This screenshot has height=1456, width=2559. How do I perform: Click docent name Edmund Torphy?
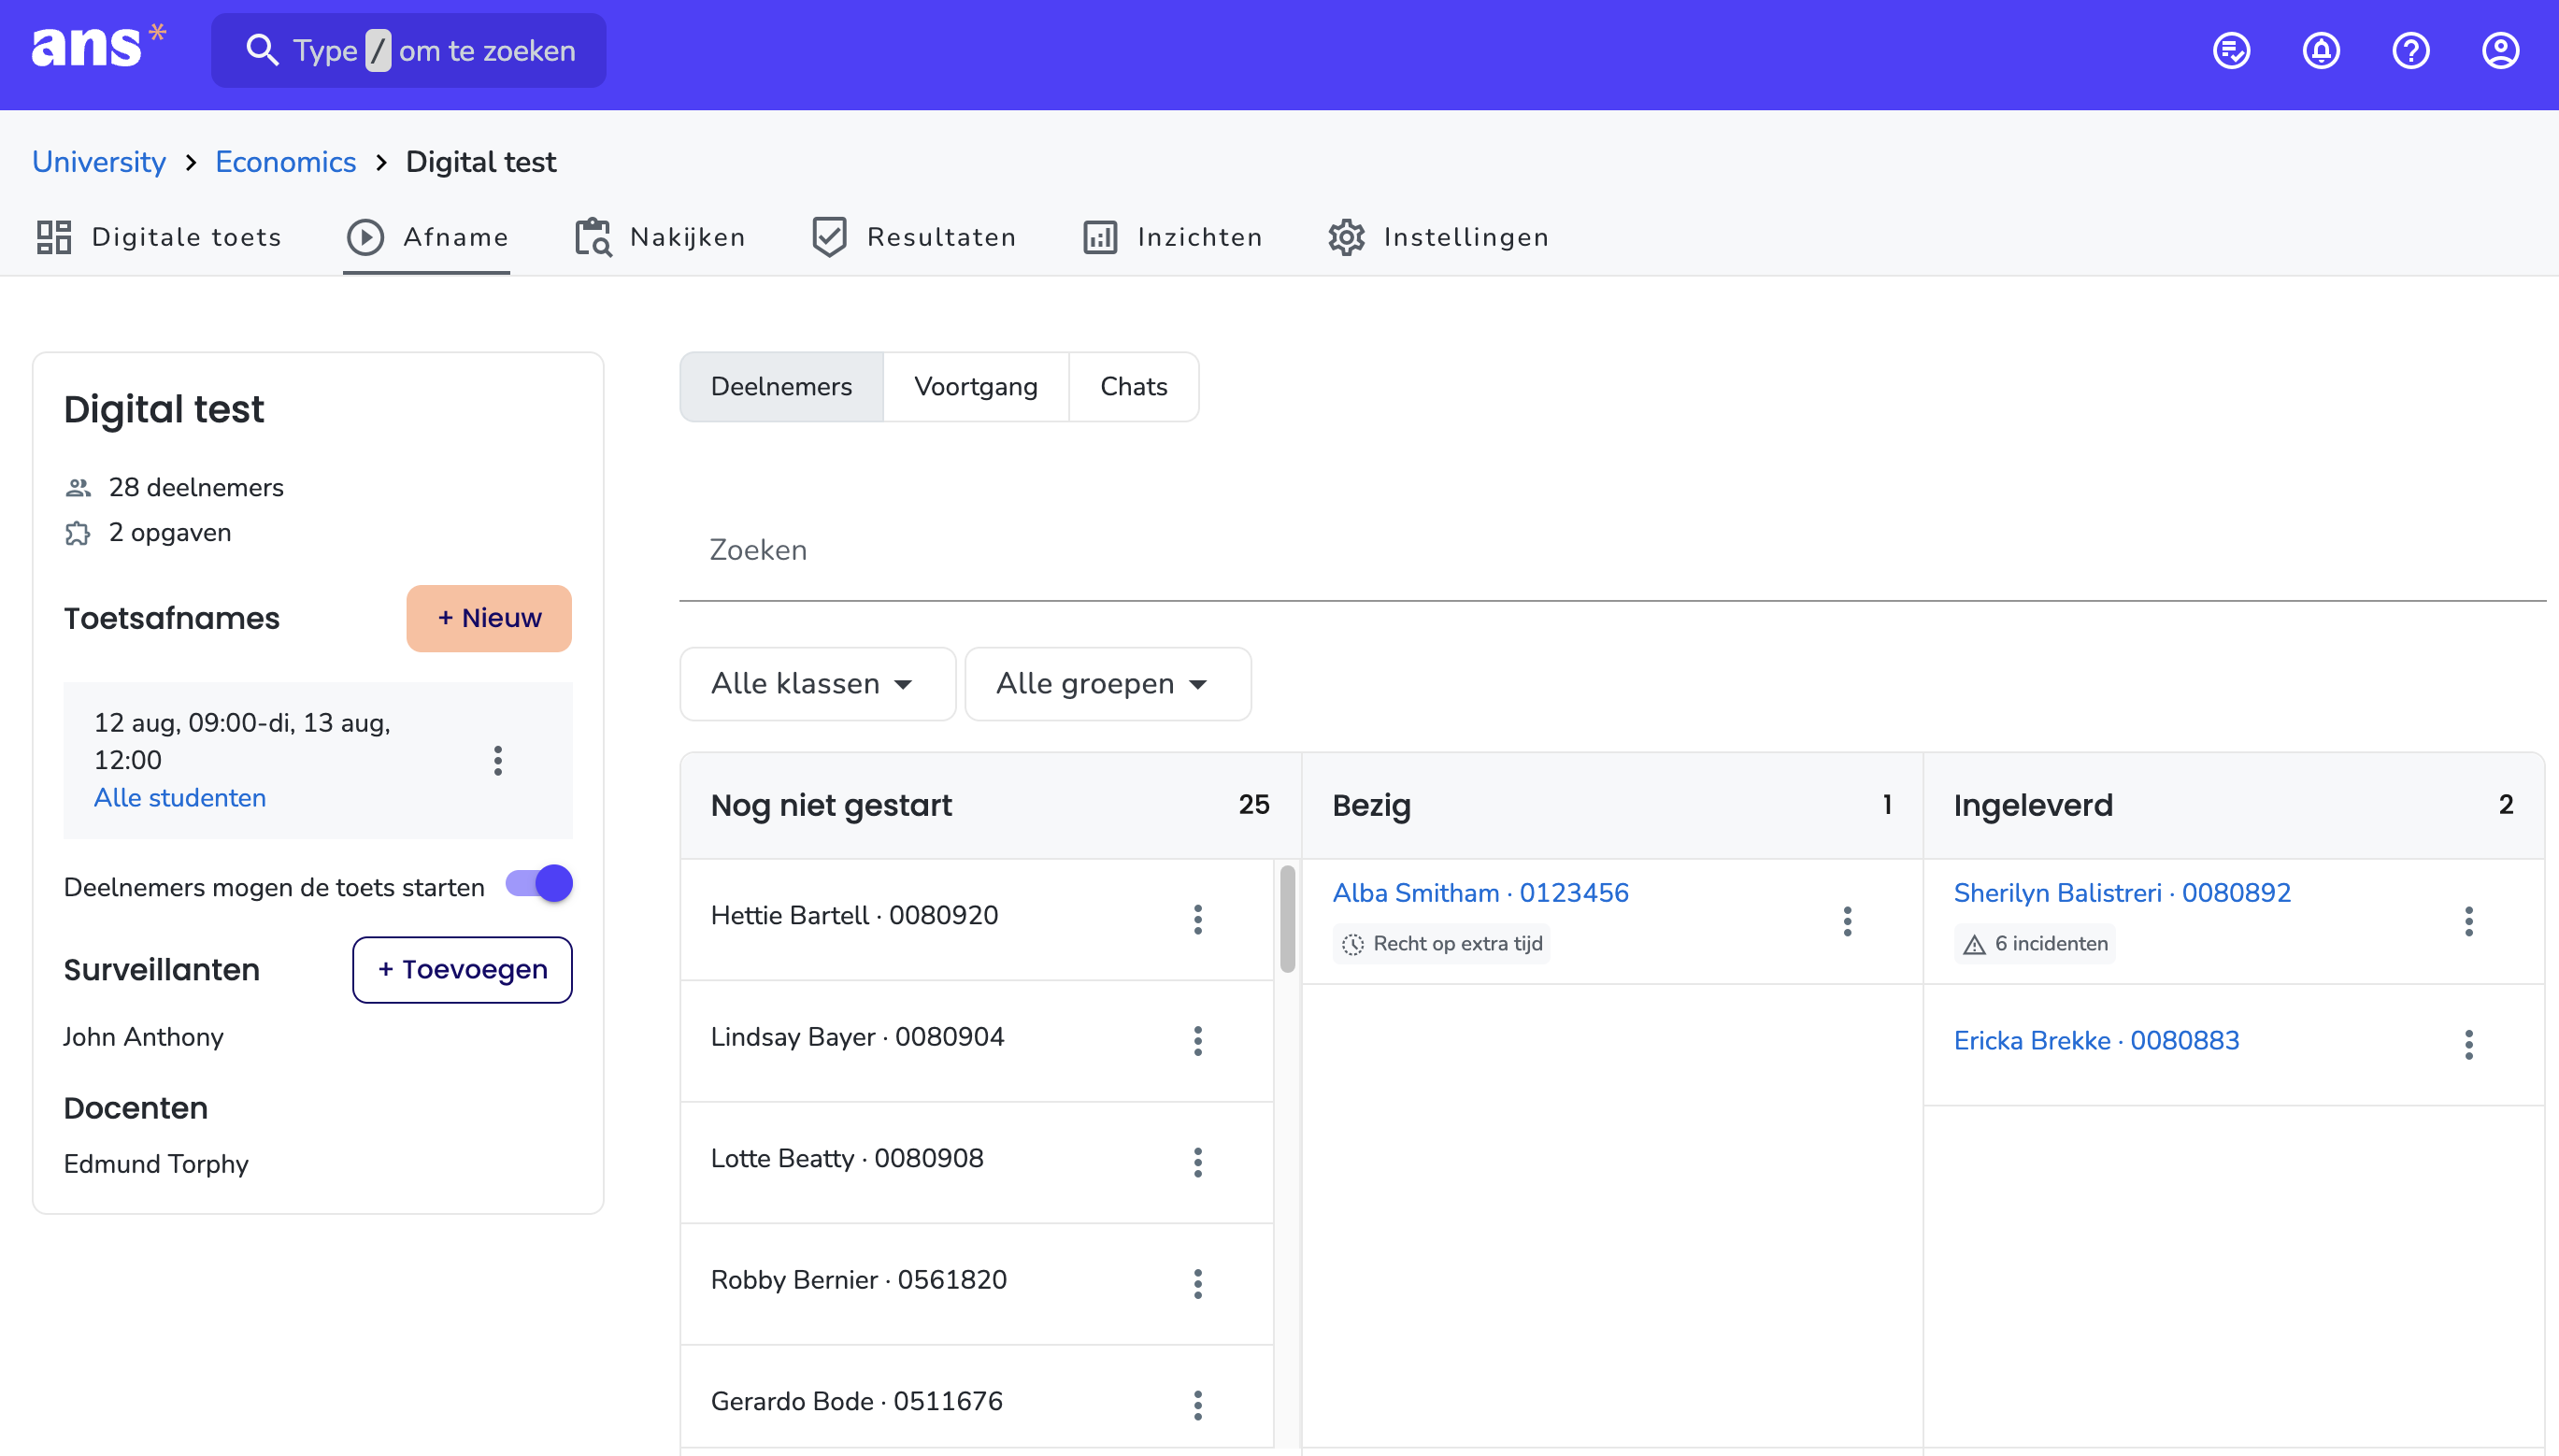pos(156,1164)
